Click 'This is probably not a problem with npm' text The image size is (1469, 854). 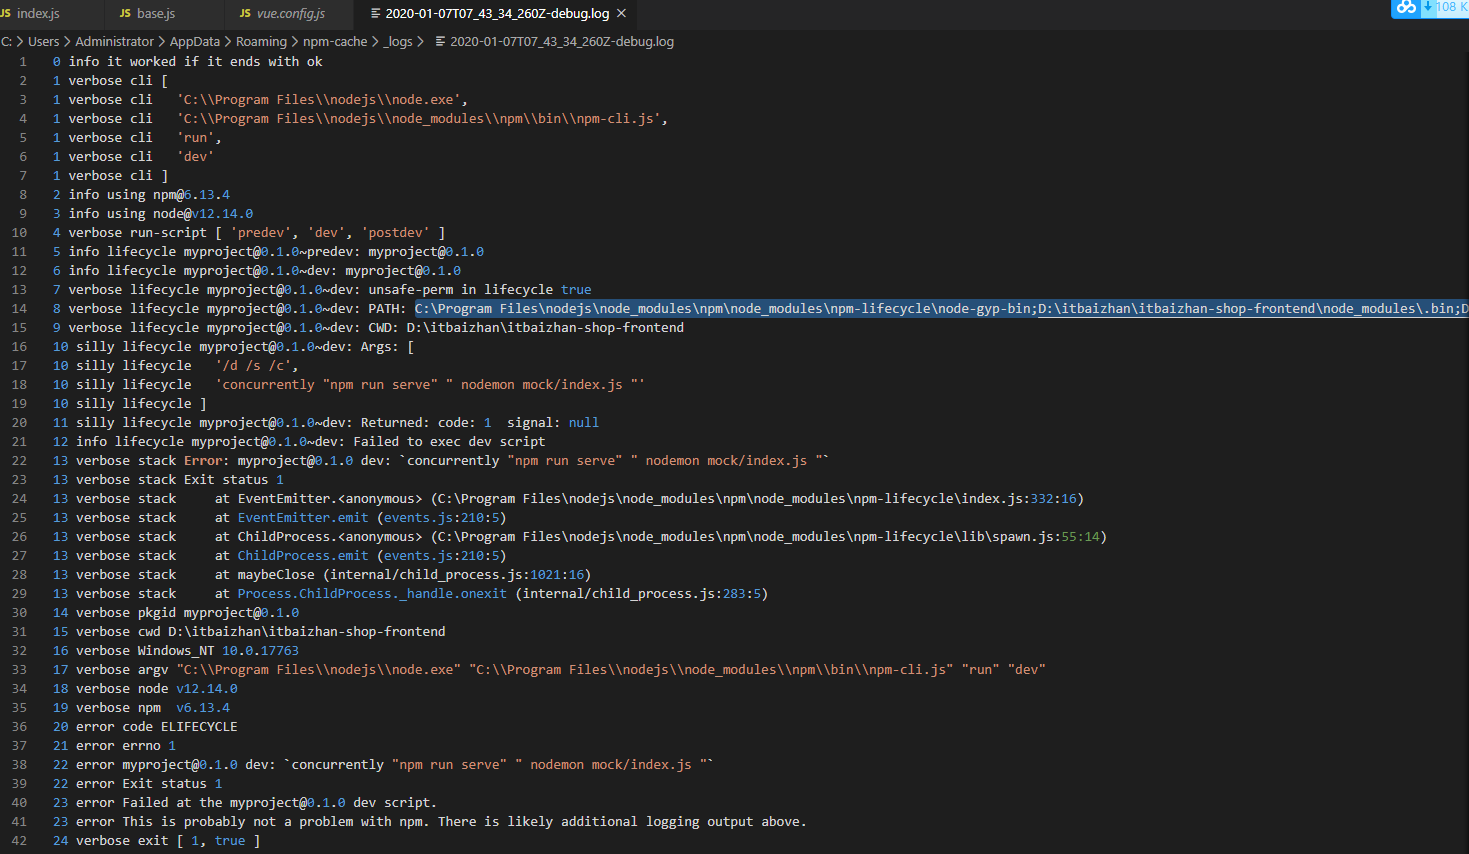tap(276, 822)
